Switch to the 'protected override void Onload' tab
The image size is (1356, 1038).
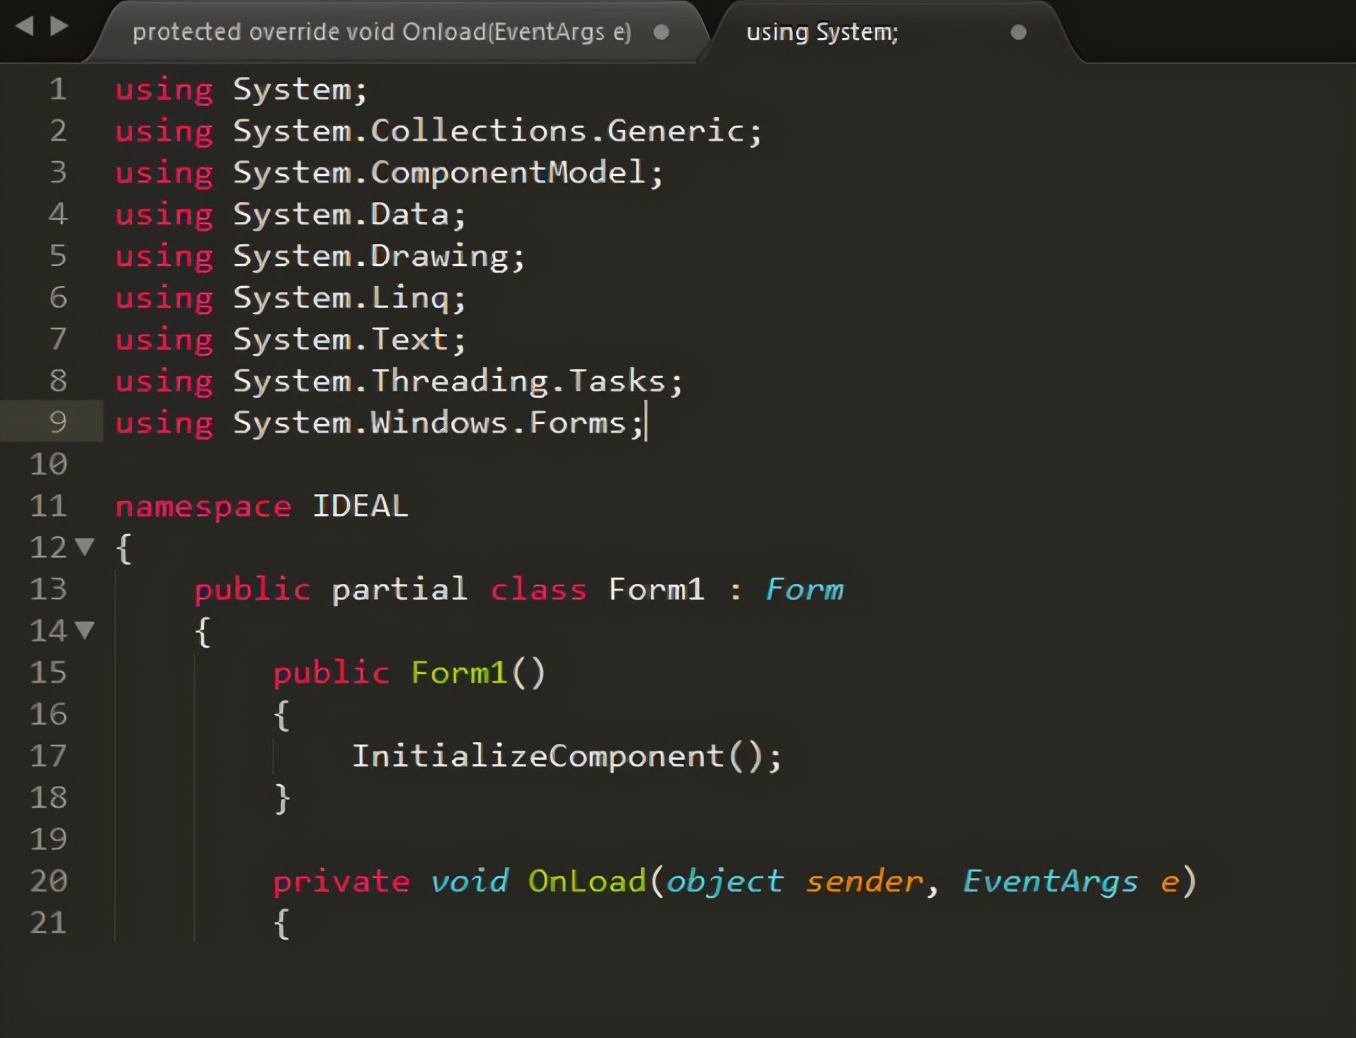(381, 32)
